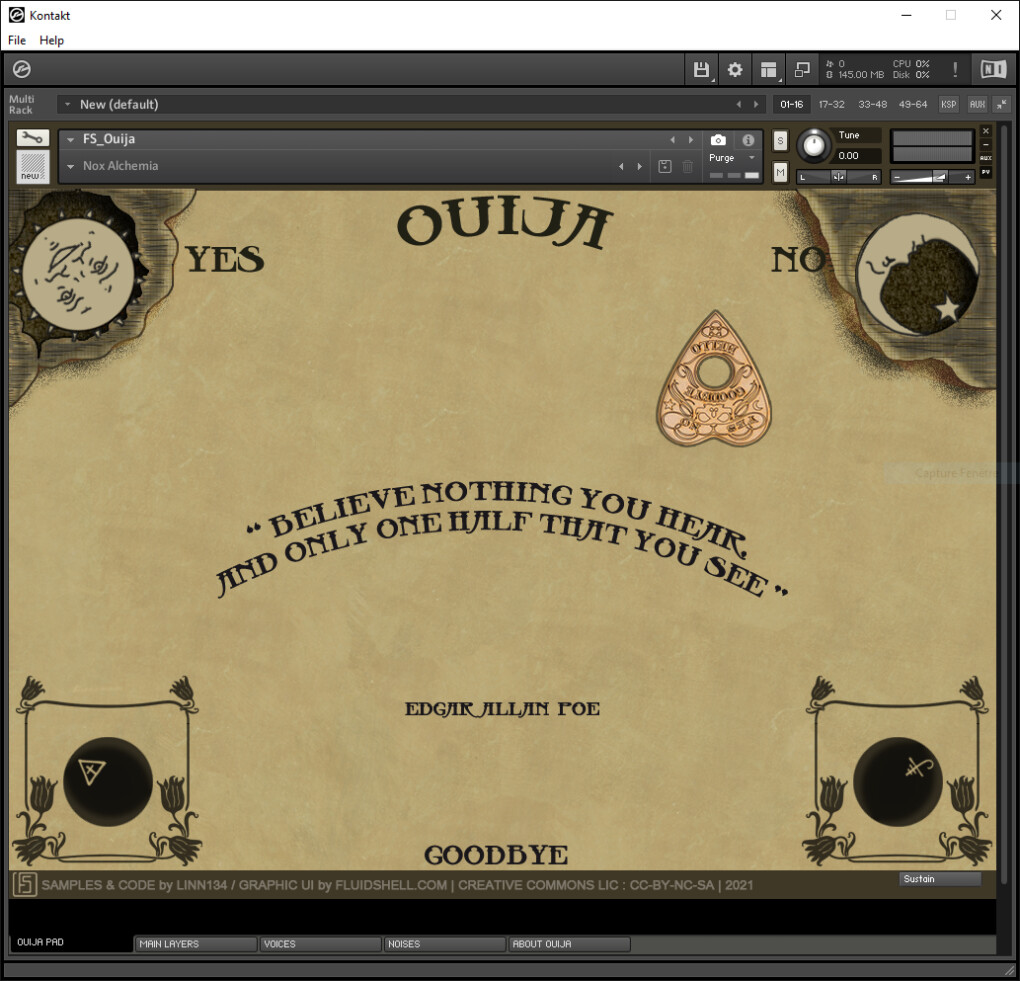Image resolution: width=1020 pixels, height=981 pixels.
Task: Save the snapshot using the disk icon
Action: coord(665,167)
